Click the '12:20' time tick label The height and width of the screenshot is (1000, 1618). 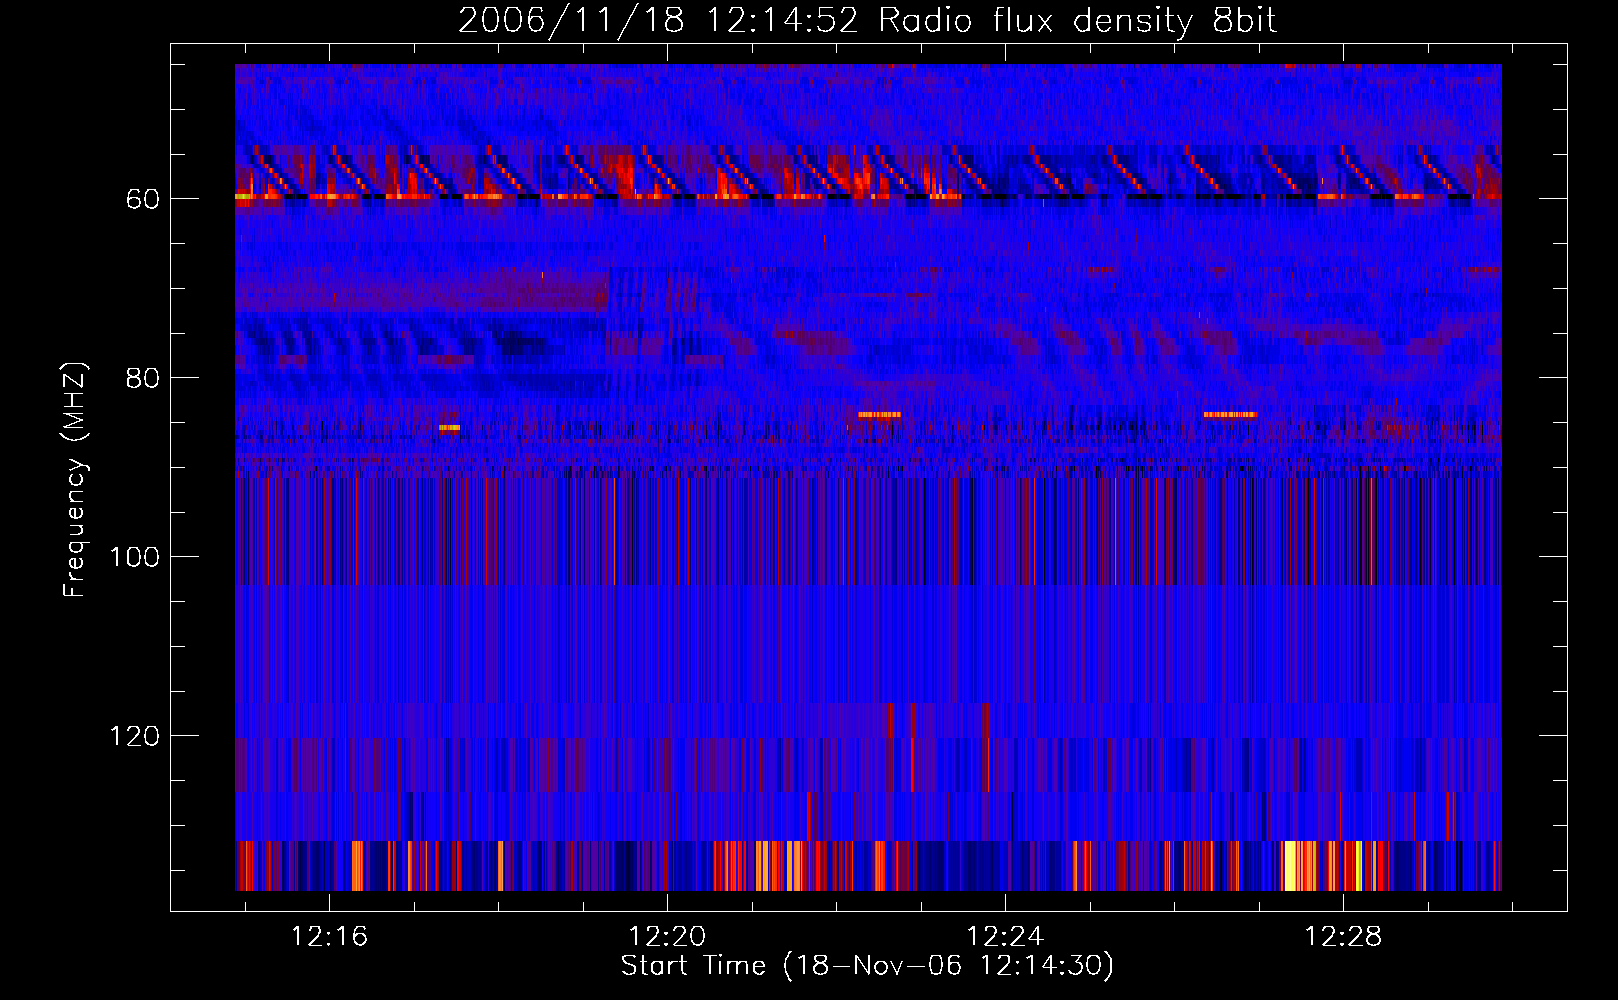[x=667, y=937]
